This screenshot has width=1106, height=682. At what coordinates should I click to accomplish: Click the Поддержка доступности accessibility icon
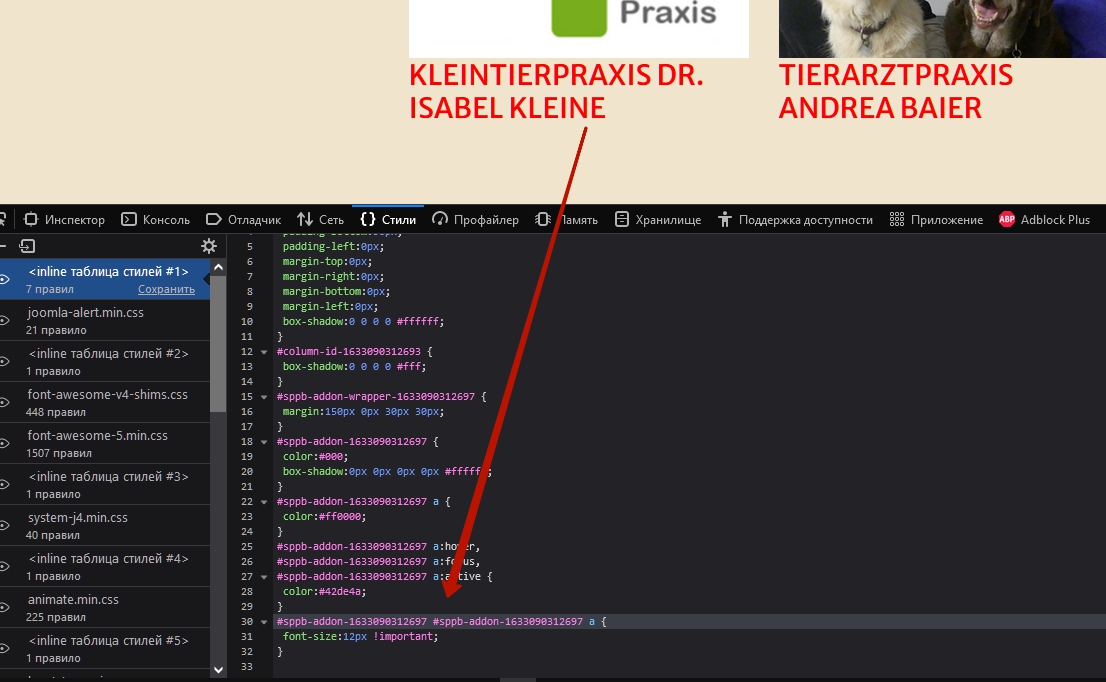[725, 219]
